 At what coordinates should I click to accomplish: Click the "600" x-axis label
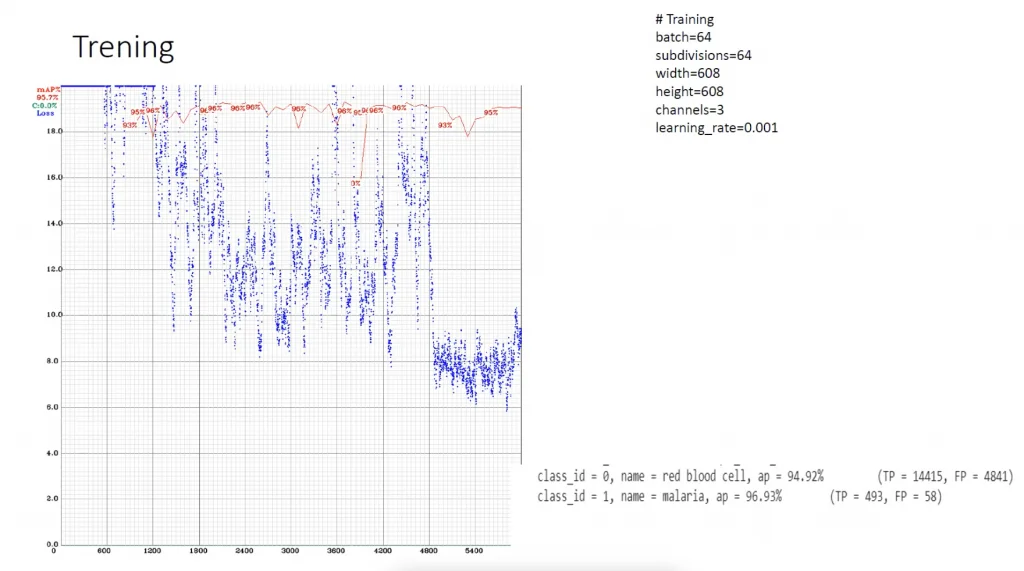click(104, 551)
